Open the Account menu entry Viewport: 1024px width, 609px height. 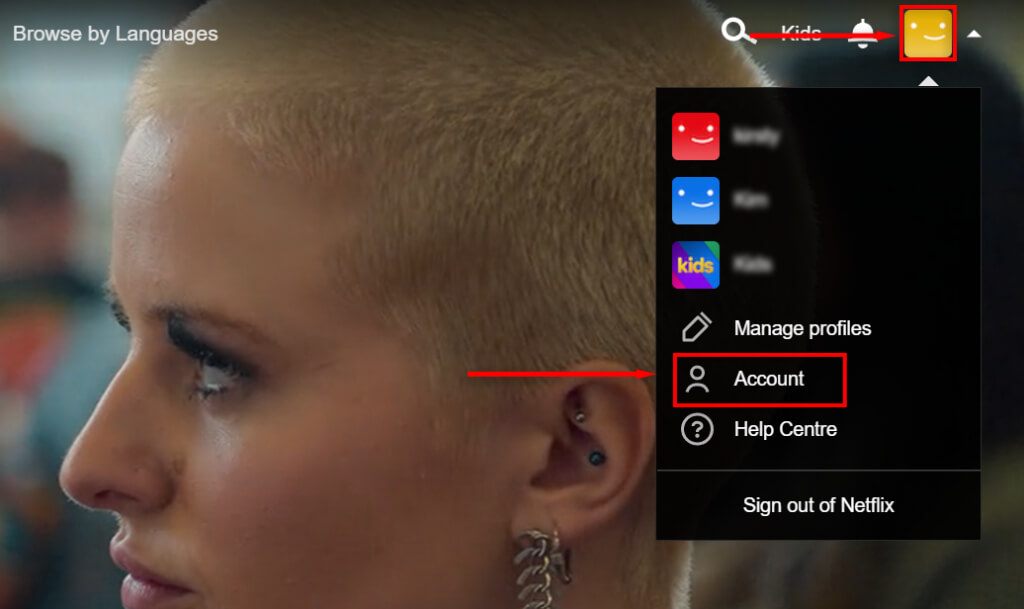pyautogui.click(x=769, y=379)
